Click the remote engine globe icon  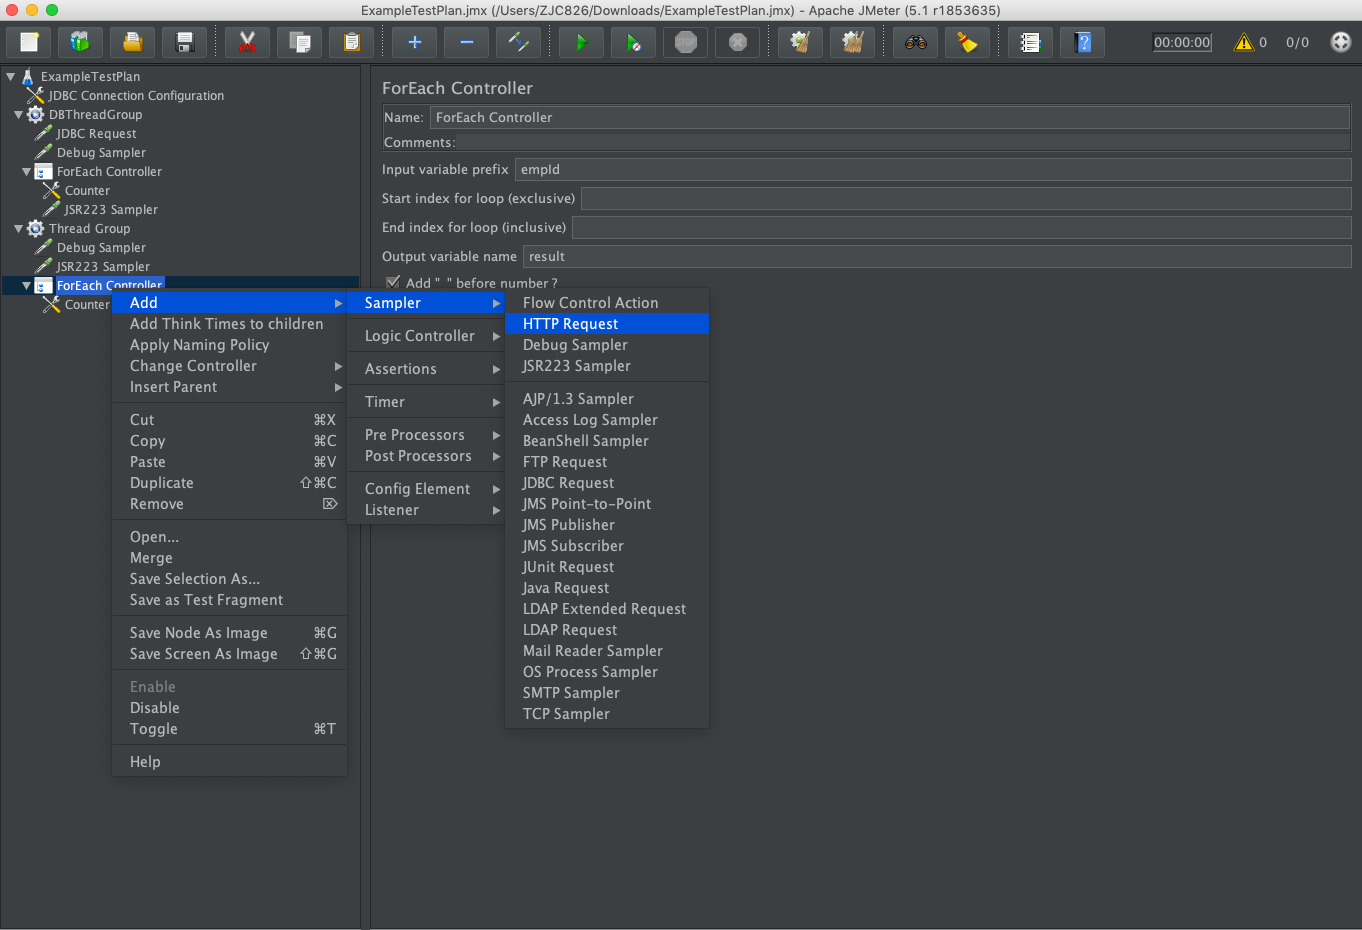(1341, 42)
